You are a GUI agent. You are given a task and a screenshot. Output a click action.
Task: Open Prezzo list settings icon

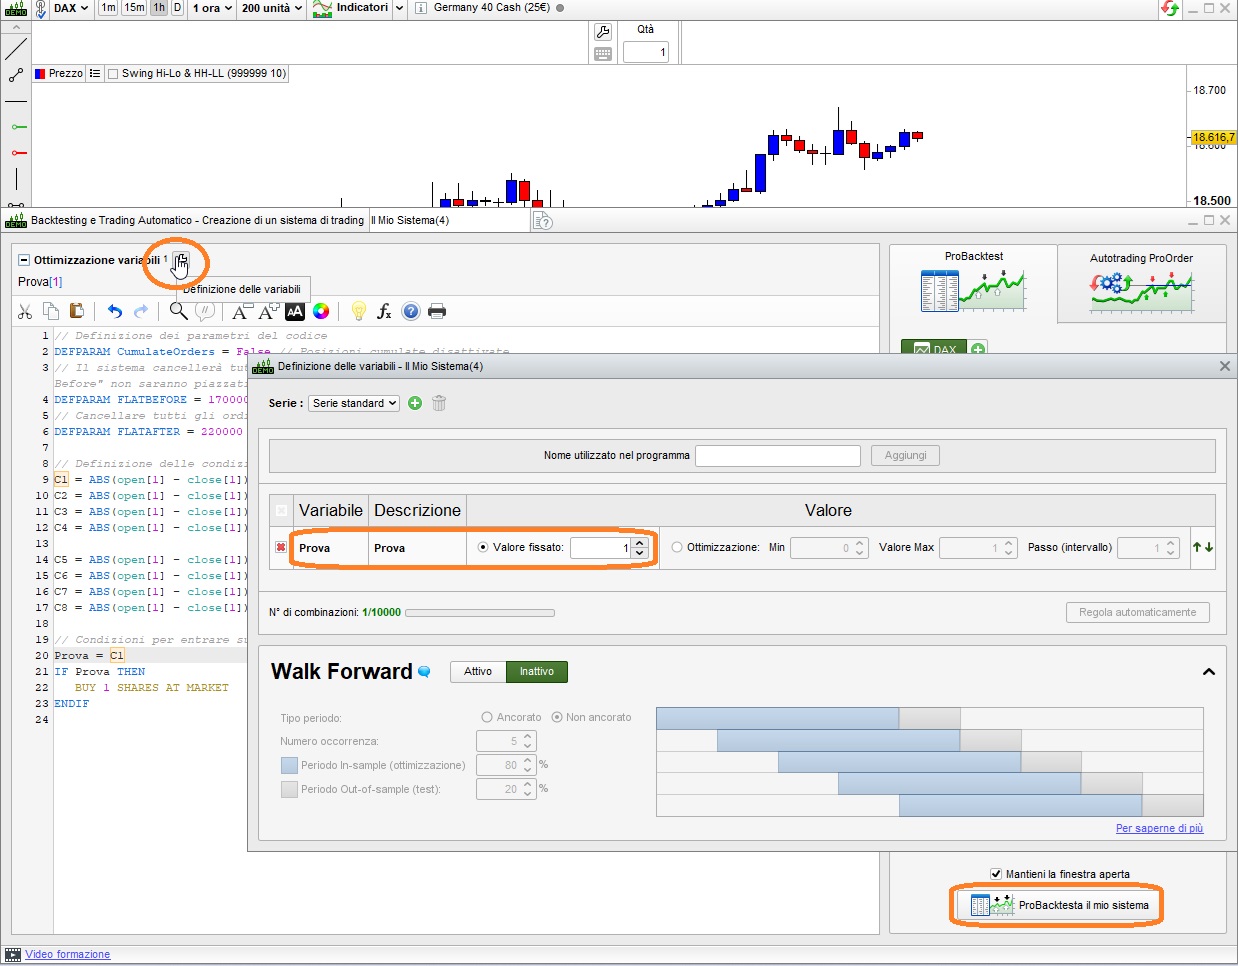pyautogui.click(x=94, y=73)
